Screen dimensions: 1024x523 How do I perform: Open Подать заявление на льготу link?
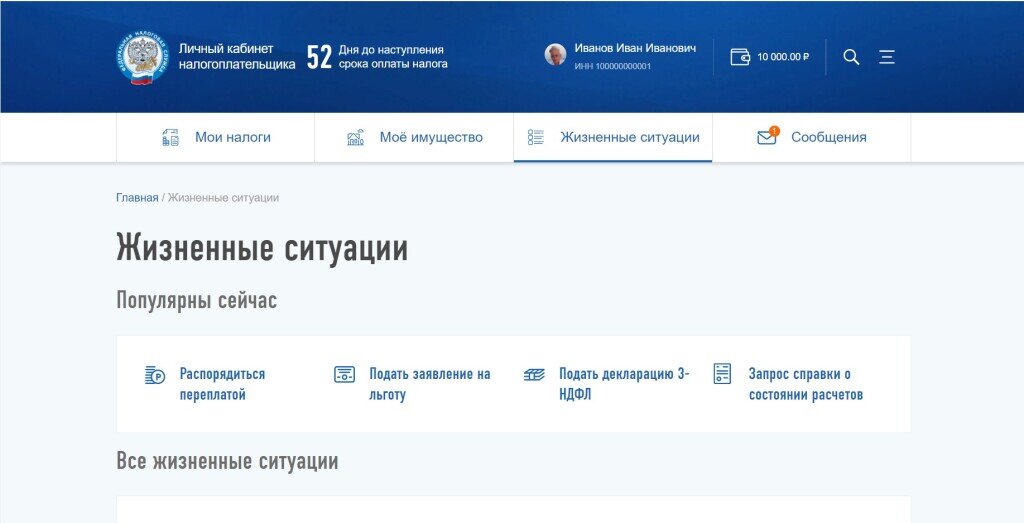click(x=430, y=385)
